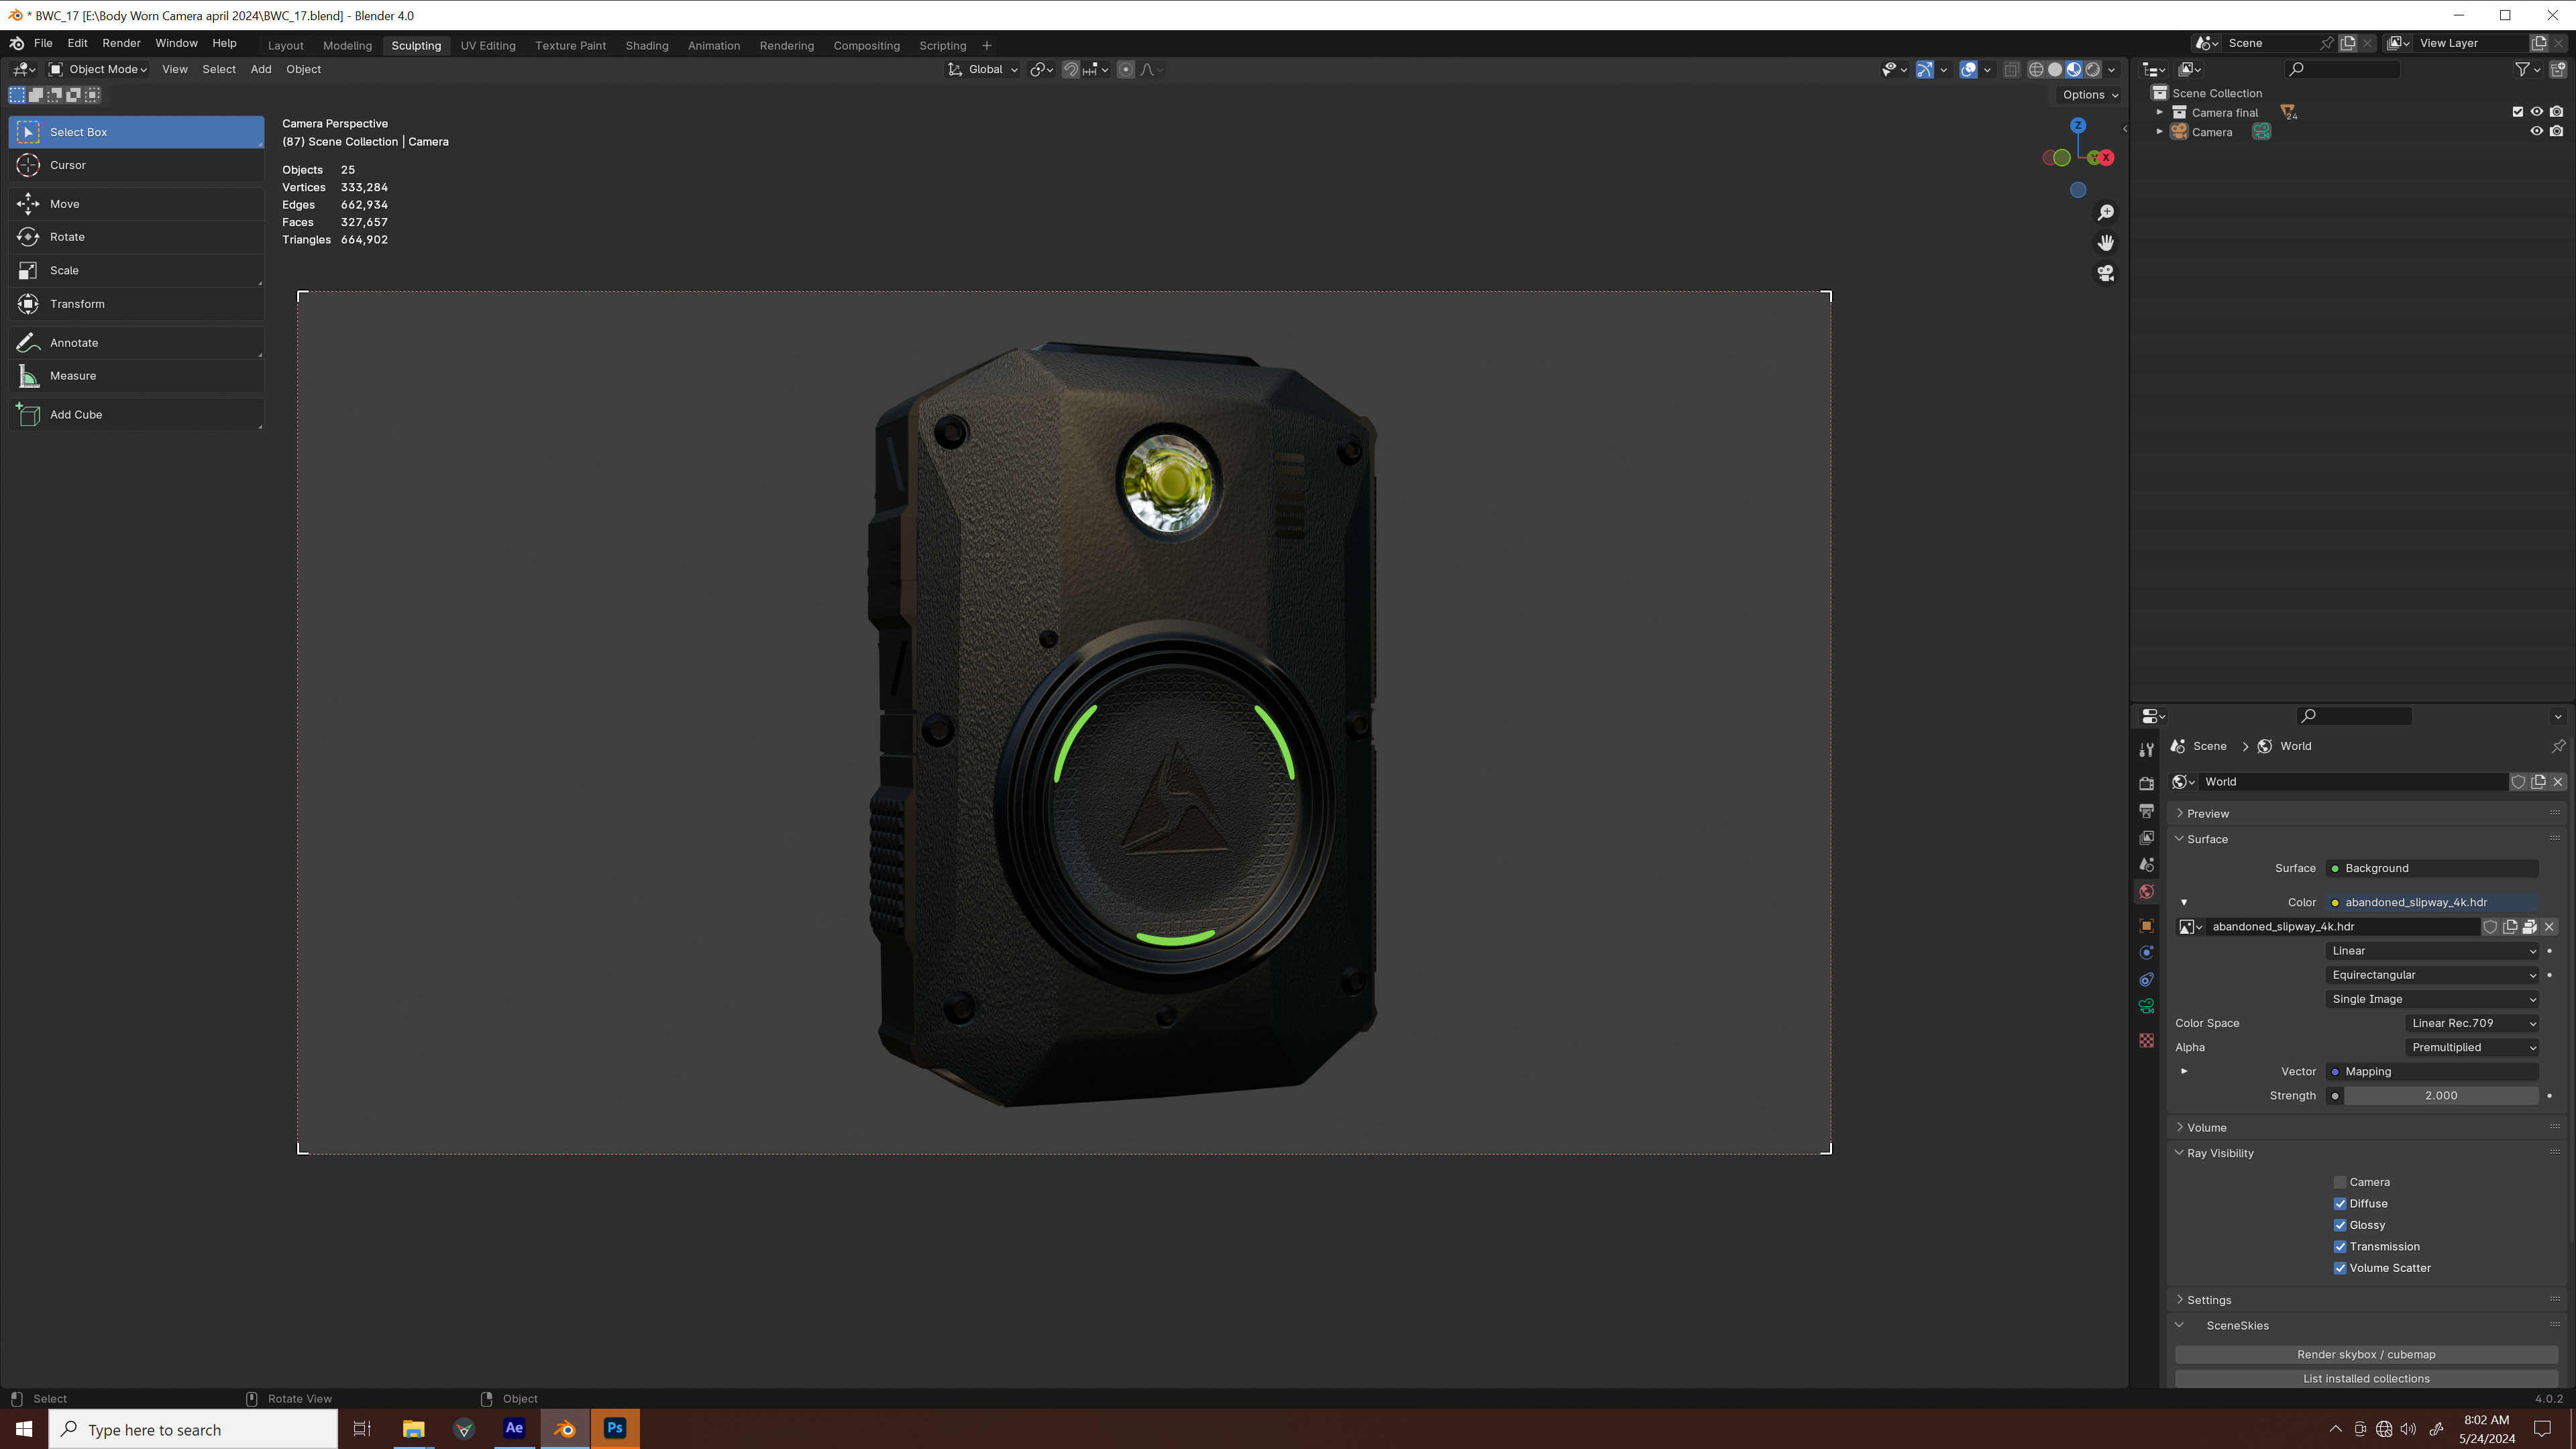Switch to the Shading workspace tab

point(647,45)
